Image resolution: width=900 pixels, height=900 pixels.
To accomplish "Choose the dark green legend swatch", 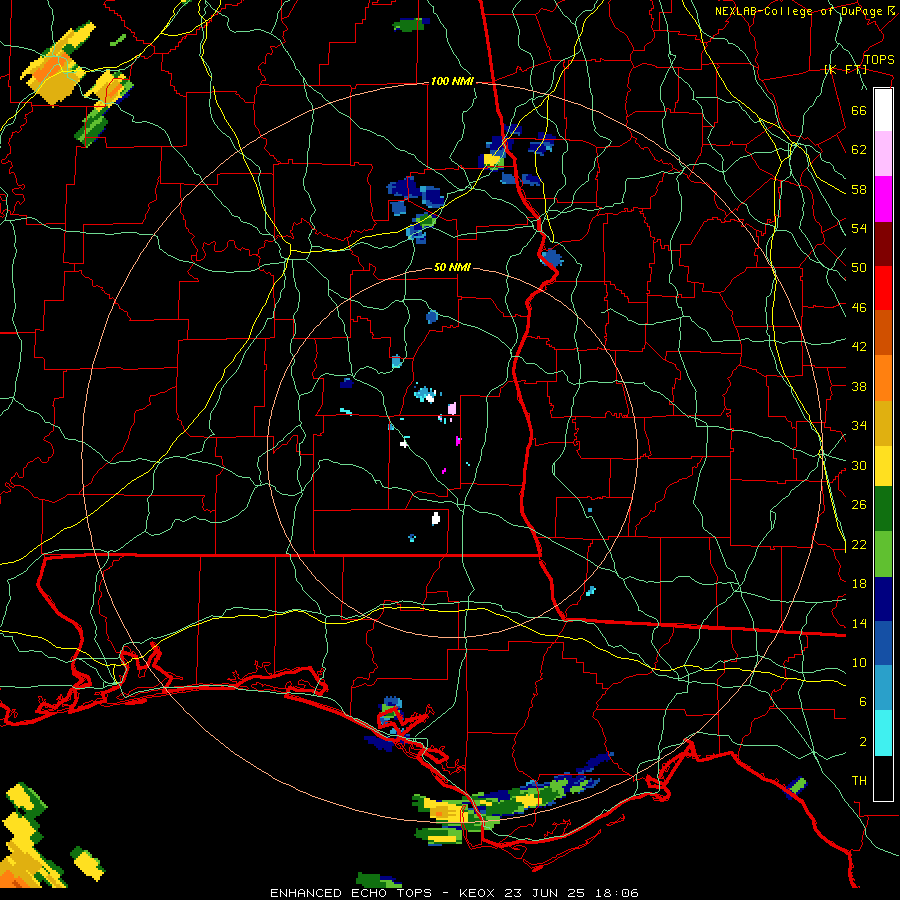I will click(x=883, y=509).
